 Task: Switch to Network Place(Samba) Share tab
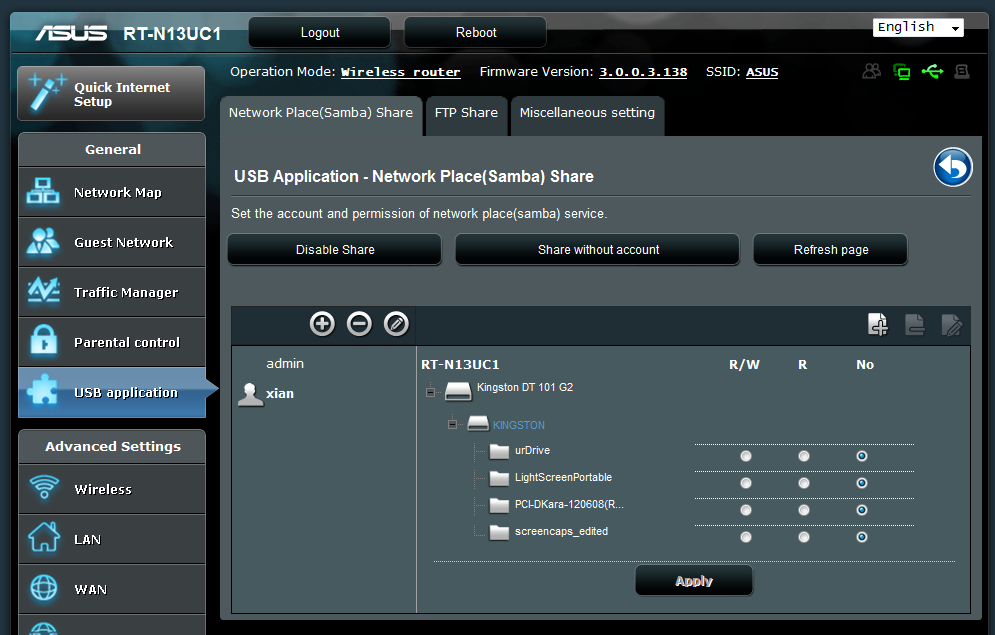[321, 115]
